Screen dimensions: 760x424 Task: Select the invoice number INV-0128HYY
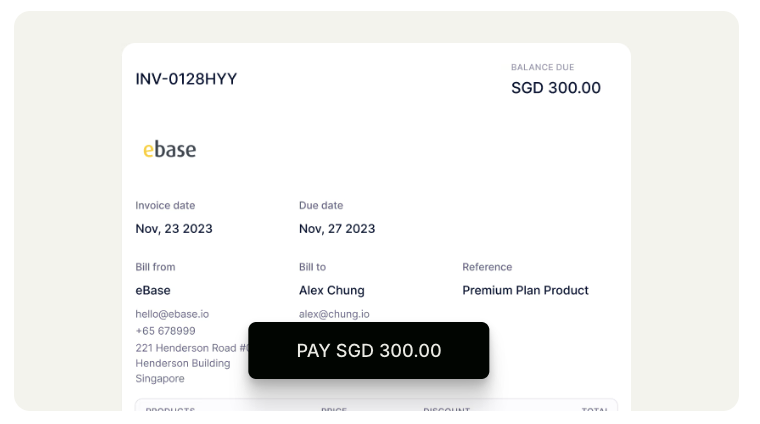pyautogui.click(x=186, y=79)
